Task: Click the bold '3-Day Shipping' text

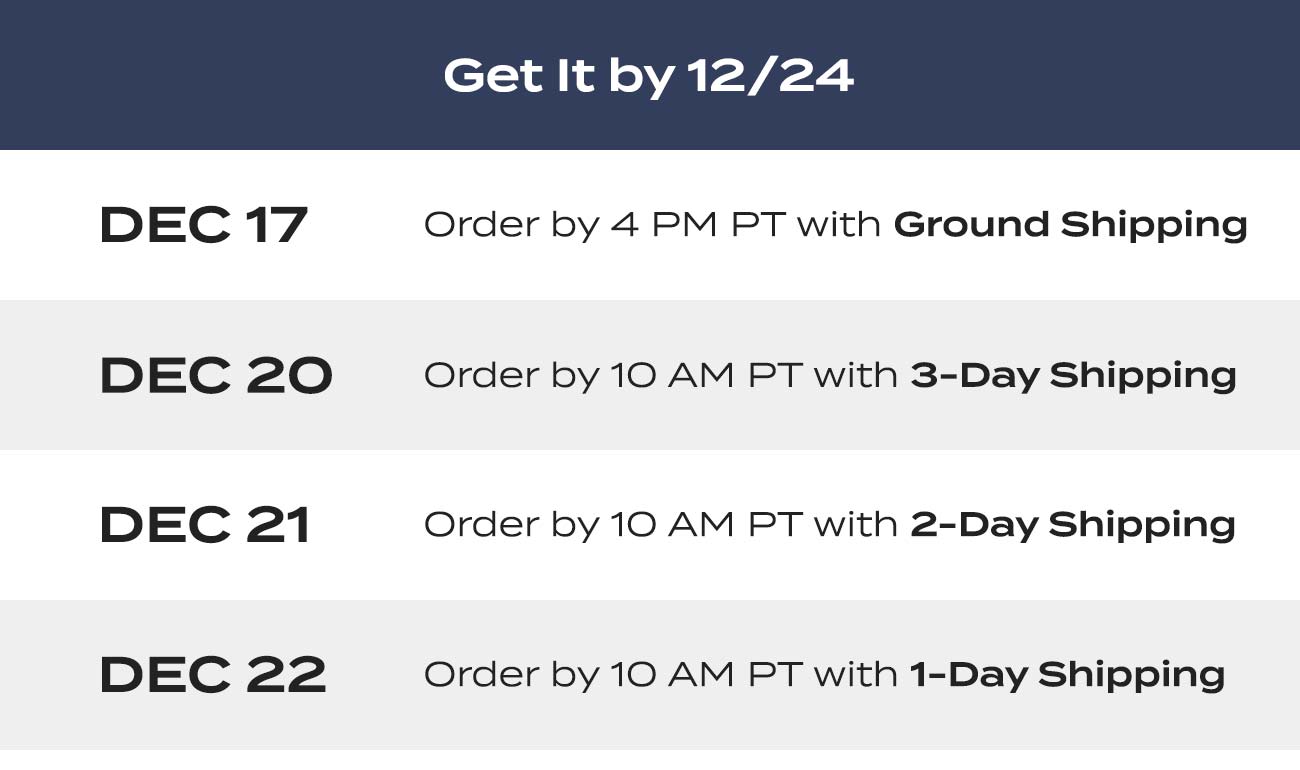Action: [x=1073, y=376]
